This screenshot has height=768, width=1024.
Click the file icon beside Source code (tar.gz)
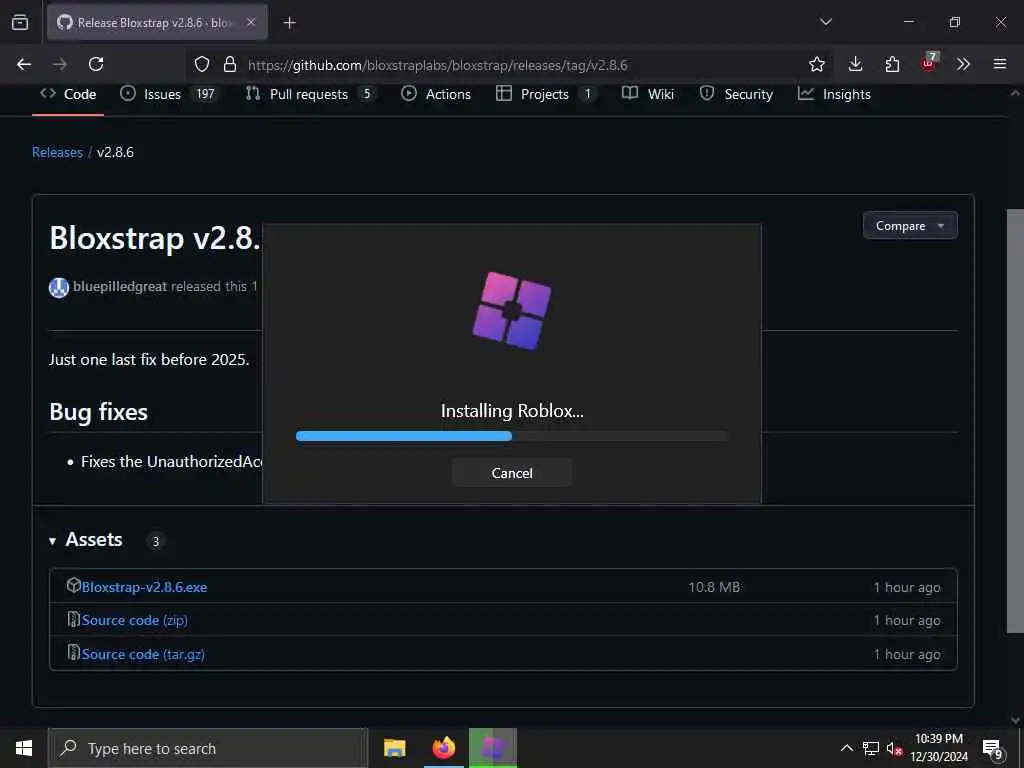(x=74, y=652)
